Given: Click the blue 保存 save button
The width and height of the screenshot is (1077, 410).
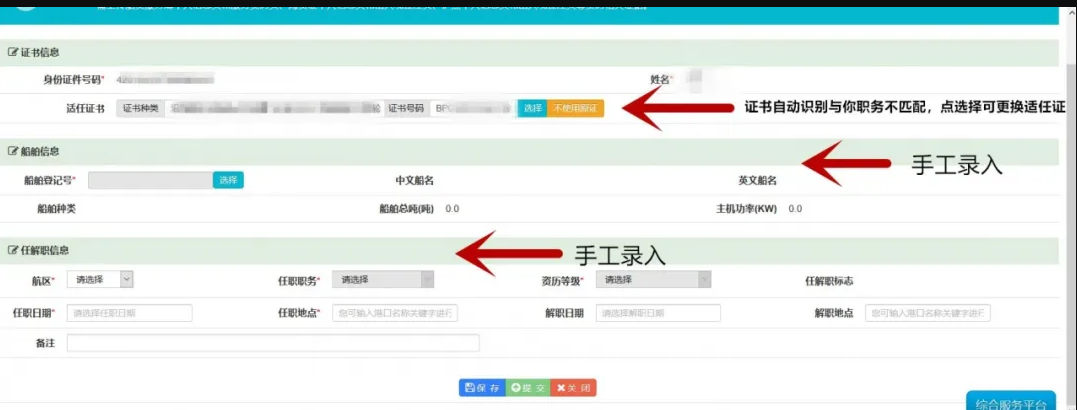Looking at the screenshot, I should [482, 388].
